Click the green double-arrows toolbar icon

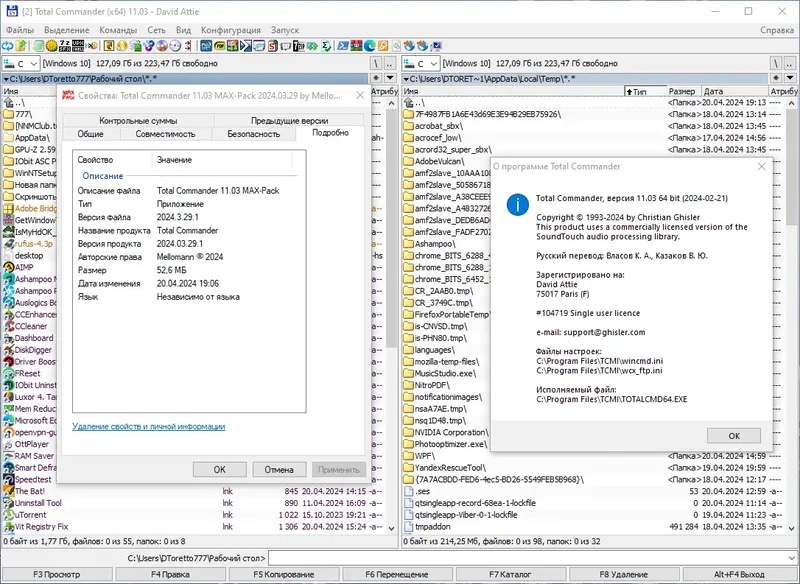point(312,46)
